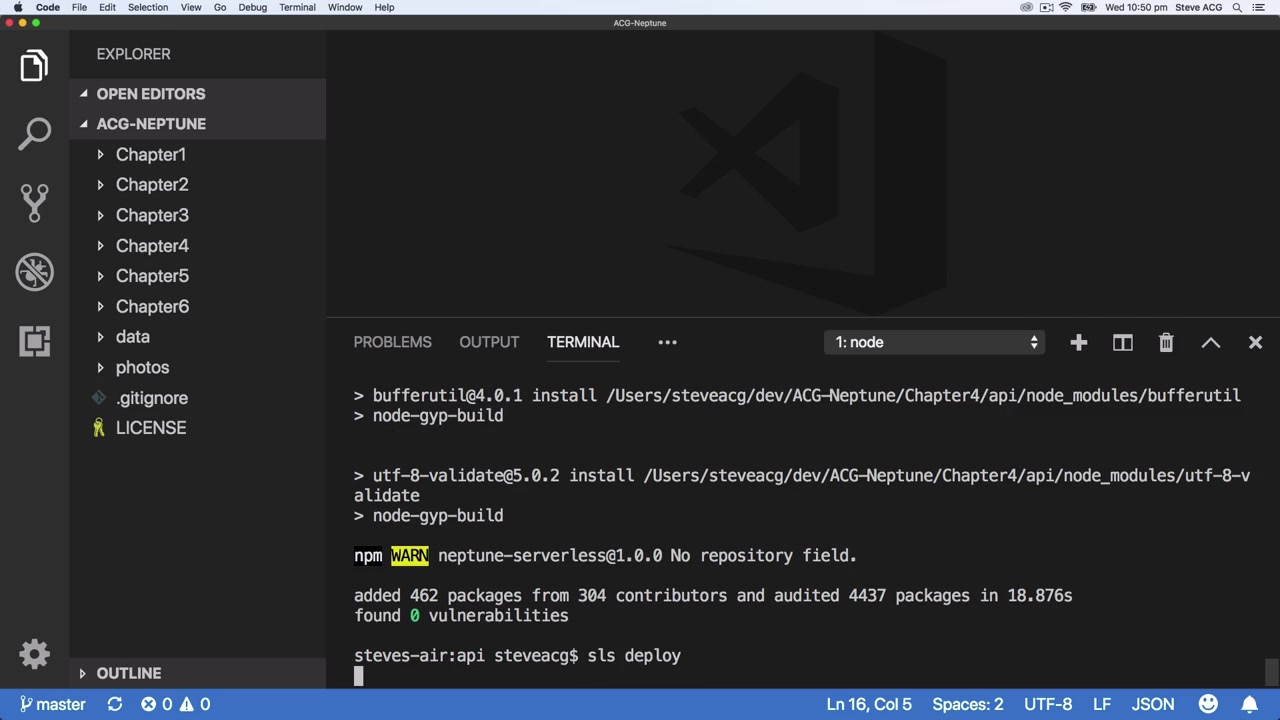Open the Window menu
This screenshot has width=1280, height=720.
345,7
